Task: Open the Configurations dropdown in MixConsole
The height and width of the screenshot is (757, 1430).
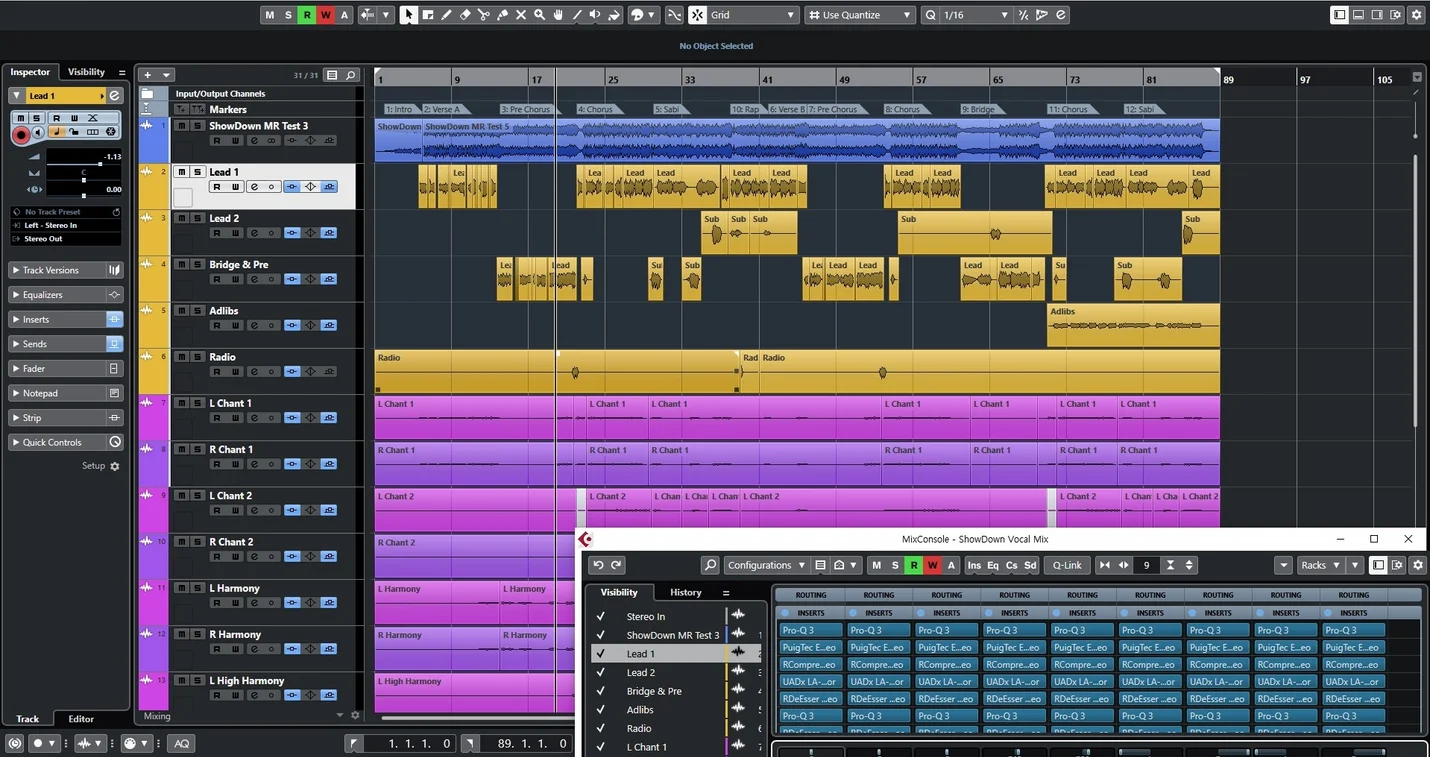Action: click(765, 565)
